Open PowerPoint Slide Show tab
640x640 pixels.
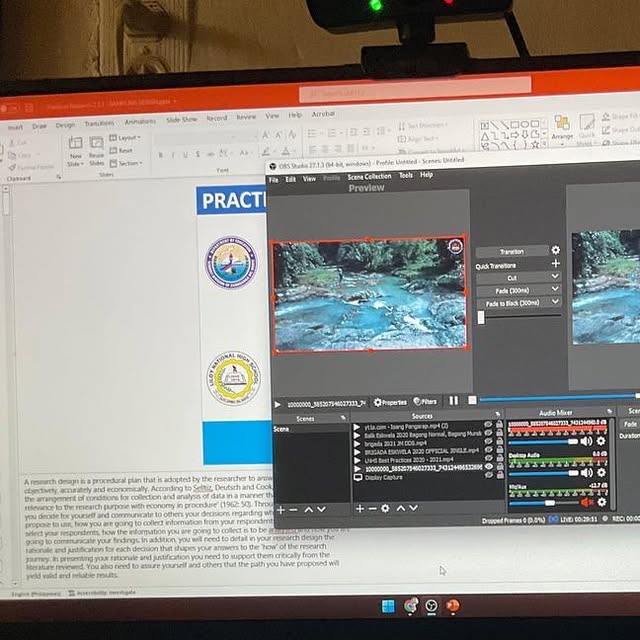(x=182, y=120)
